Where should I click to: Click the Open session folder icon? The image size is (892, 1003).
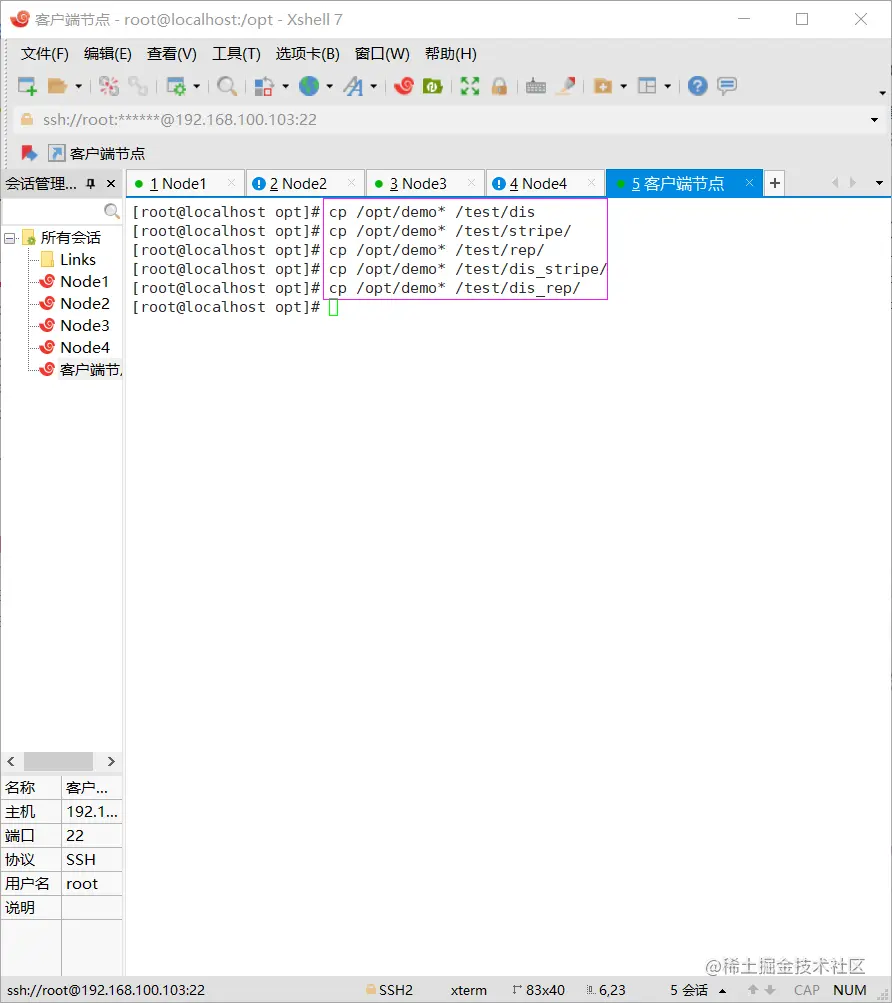(57, 86)
